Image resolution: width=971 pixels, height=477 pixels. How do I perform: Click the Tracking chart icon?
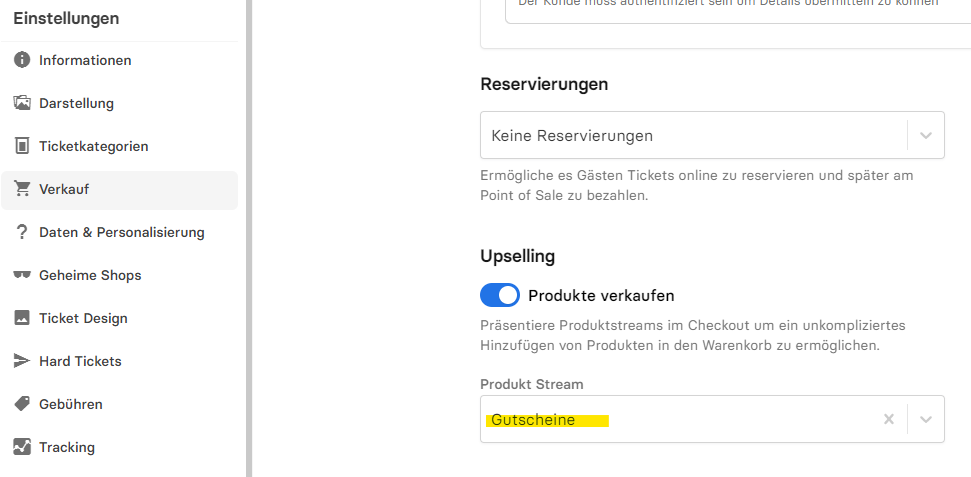pyautogui.click(x=22, y=447)
